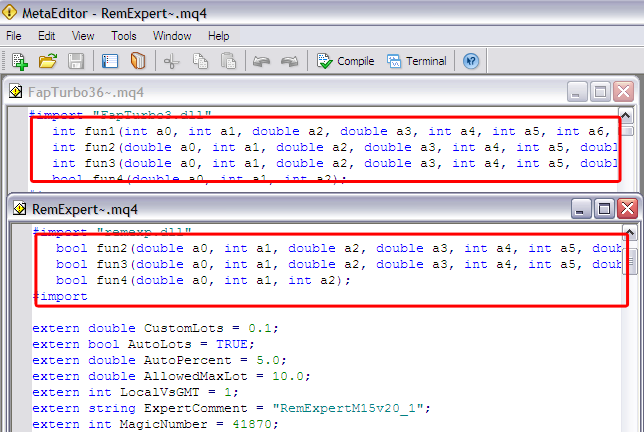
Task: Click the Compile button
Action: point(345,61)
